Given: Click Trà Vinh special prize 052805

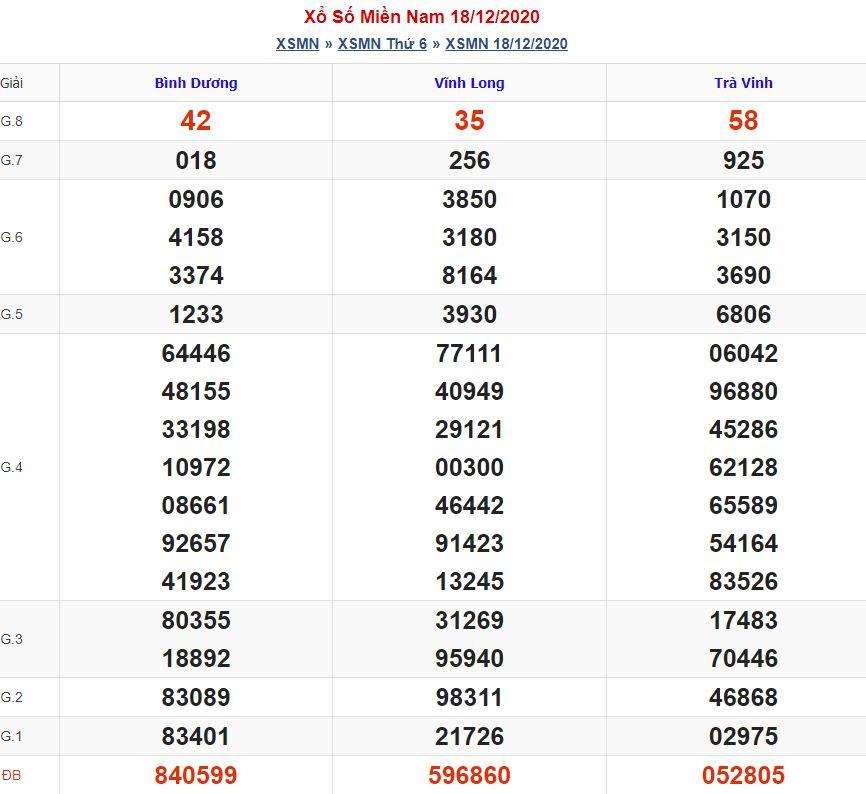Looking at the screenshot, I should click(x=743, y=775).
